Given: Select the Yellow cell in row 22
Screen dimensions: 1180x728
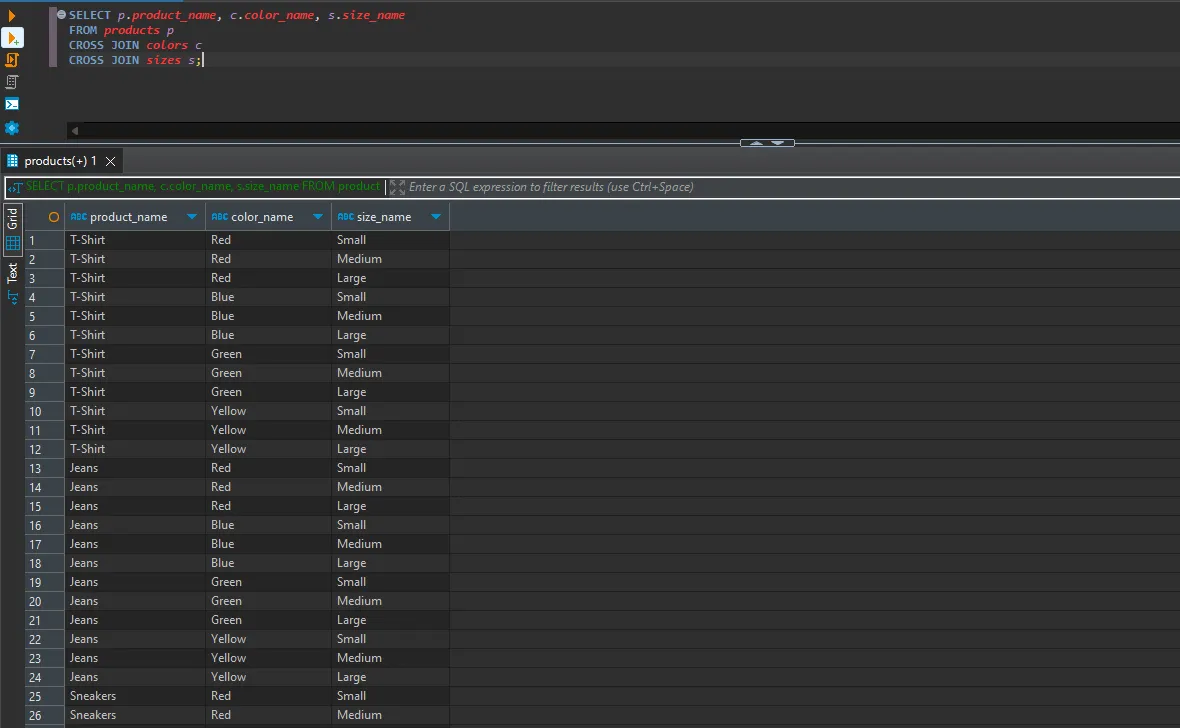Looking at the screenshot, I should pos(268,638).
